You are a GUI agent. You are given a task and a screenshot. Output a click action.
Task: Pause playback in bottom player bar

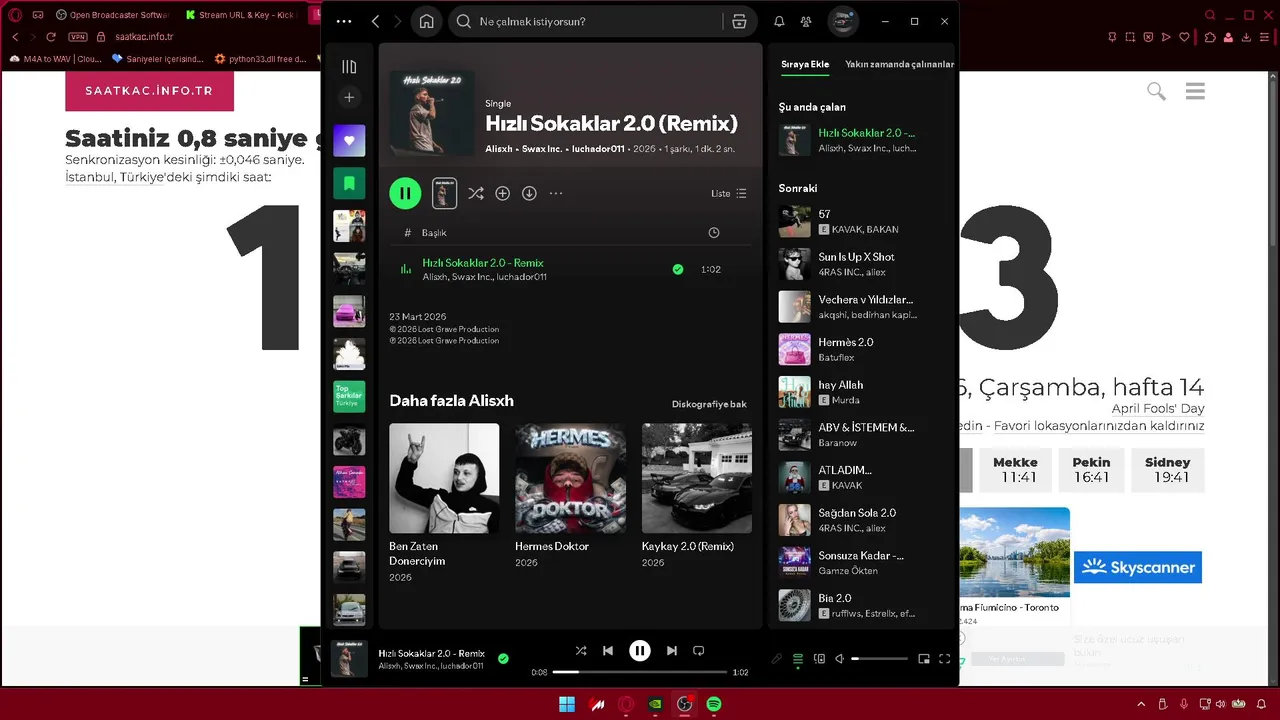pyautogui.click(x=640, y=651)
